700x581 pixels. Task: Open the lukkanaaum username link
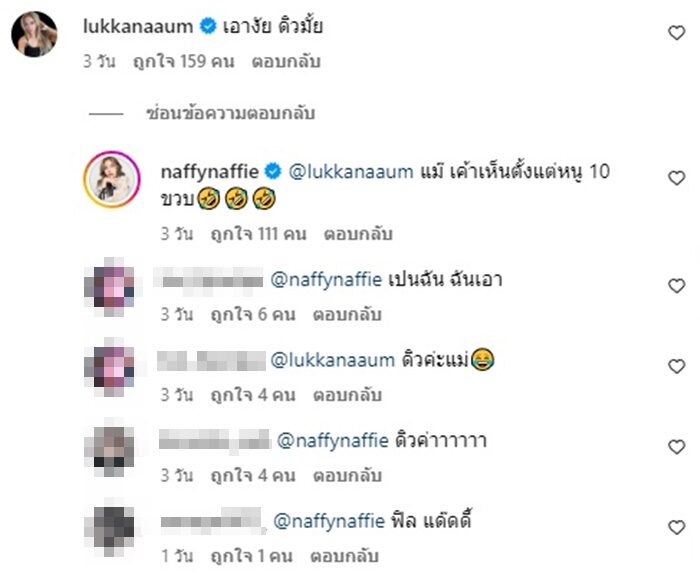[138, 26]
